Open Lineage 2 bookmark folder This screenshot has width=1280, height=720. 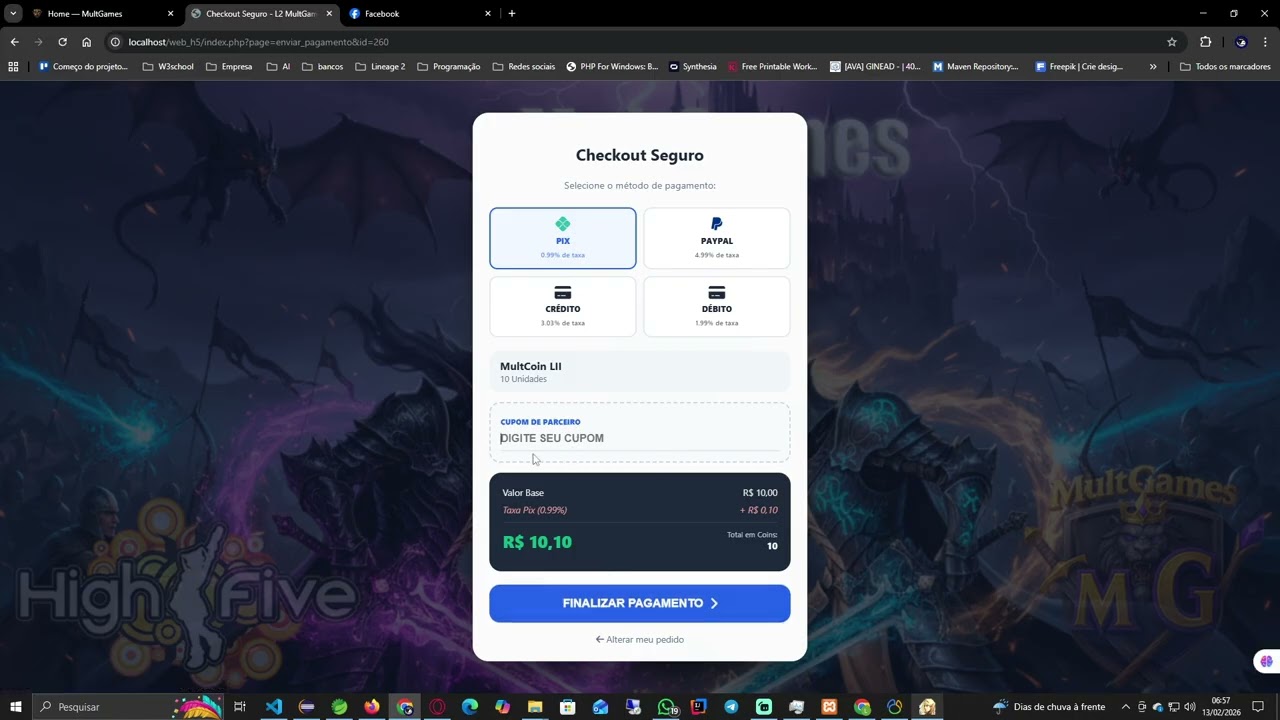point(380,67)
